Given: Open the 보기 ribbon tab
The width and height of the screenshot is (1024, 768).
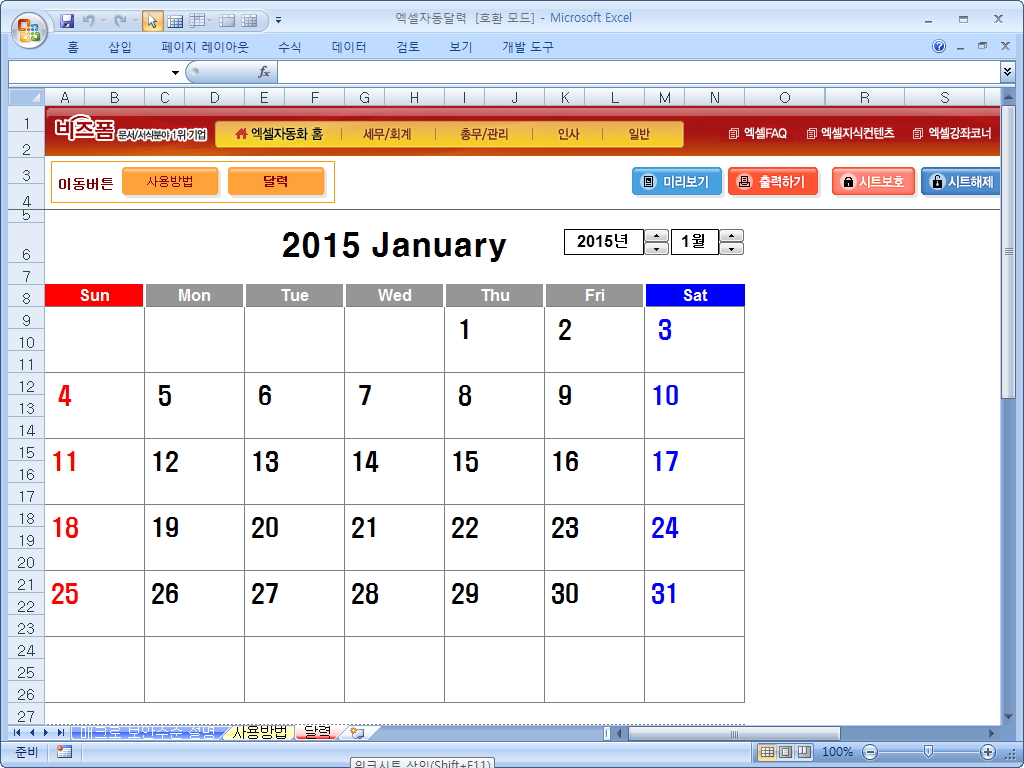Looking at the screenshot, I should pos(460,47).
